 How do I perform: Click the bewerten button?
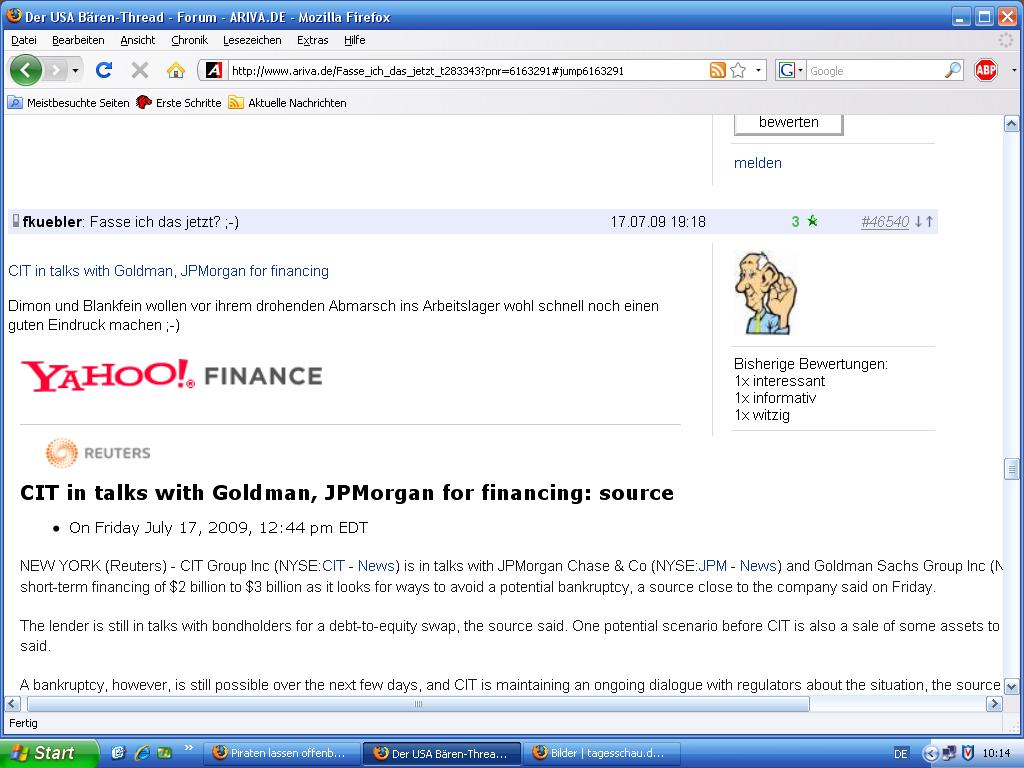788,123
